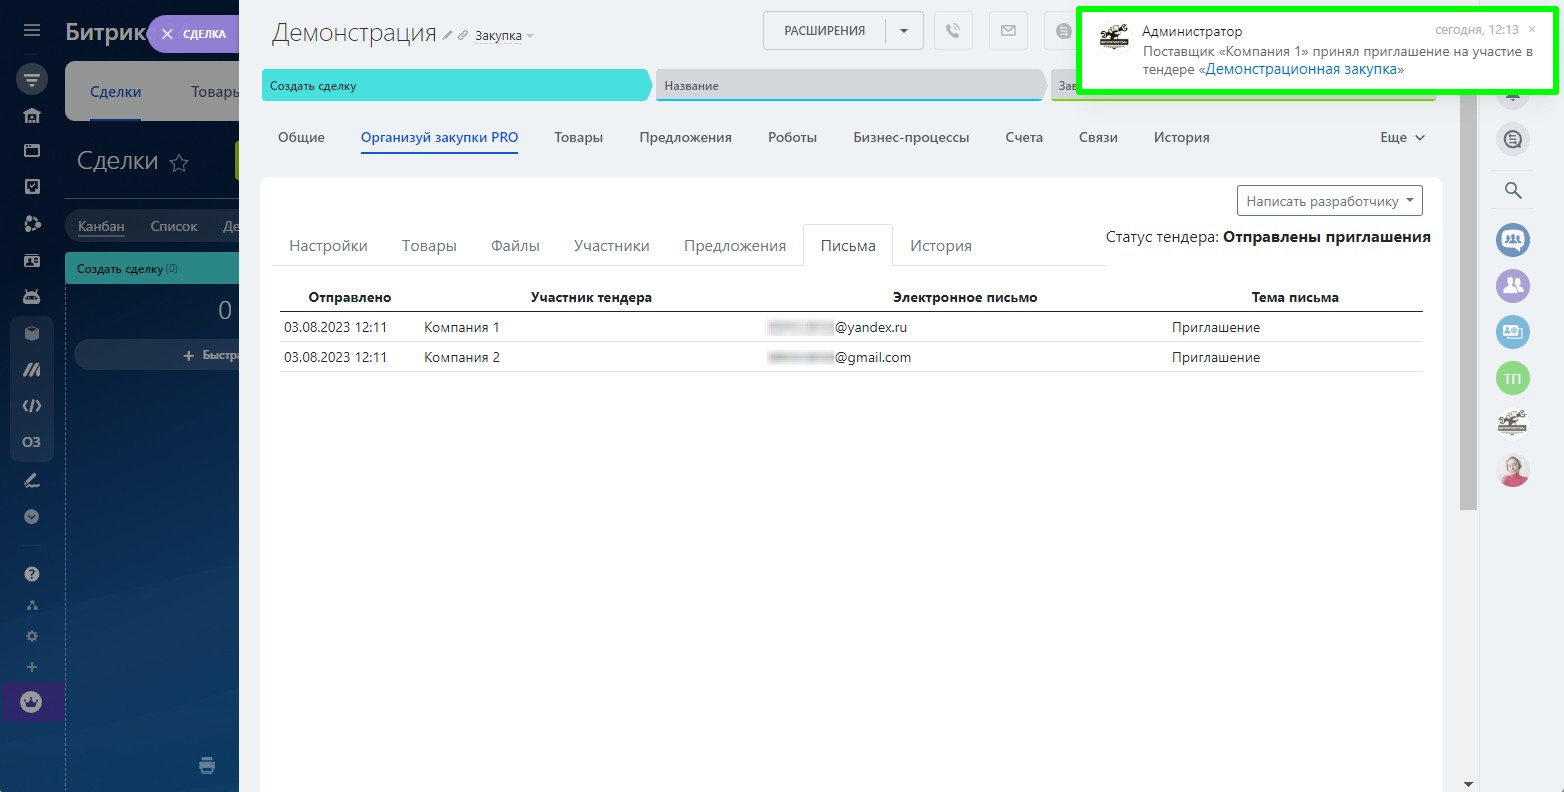
Task: Click the envelope email icon in header
Action: [x=1008, y=31]
